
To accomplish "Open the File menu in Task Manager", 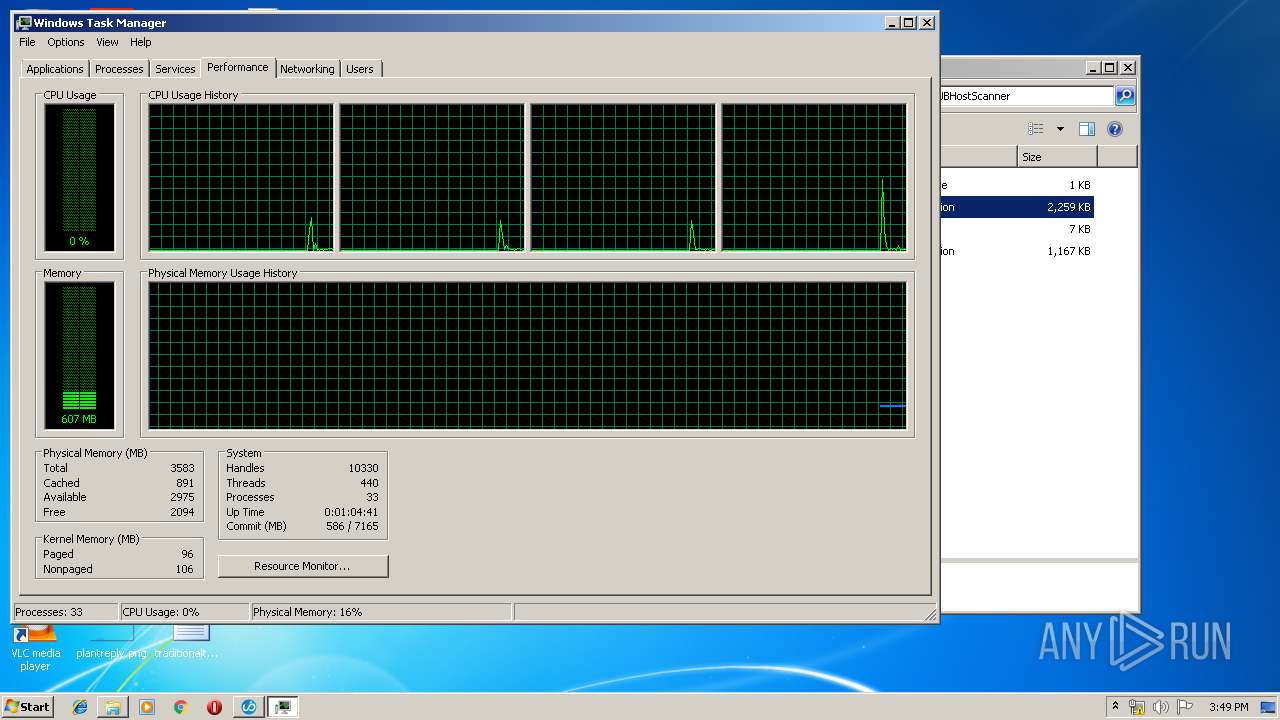I will pyautogui.click(x=27, y=42).
